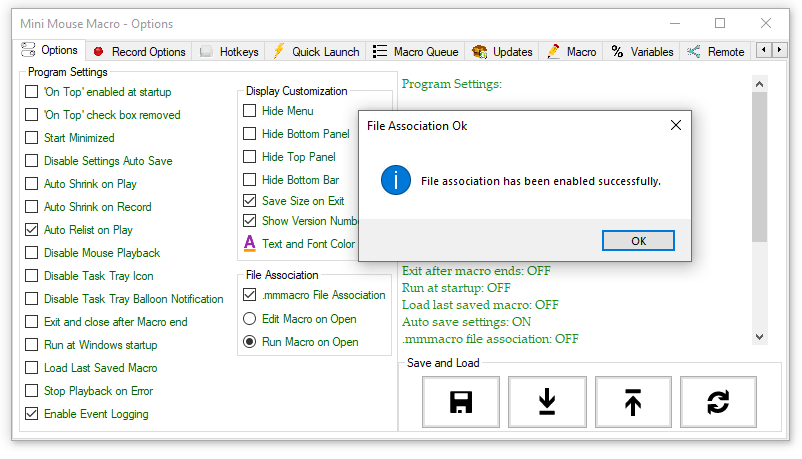
Task: Check the Hide Menu option
Action: pyautogui.click(x=250, y=111)
